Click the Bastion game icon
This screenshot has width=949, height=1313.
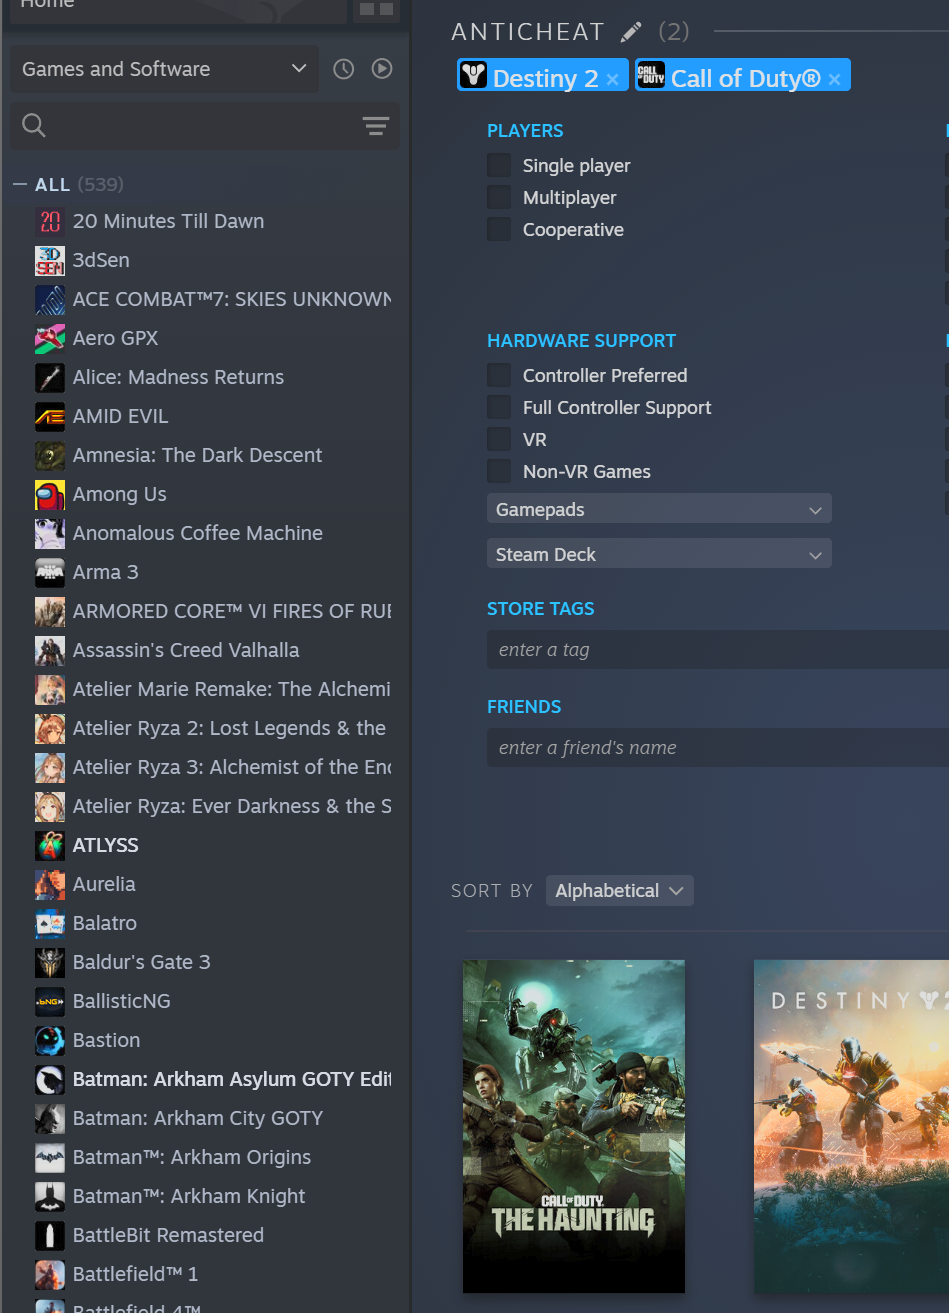point(50,1040)
